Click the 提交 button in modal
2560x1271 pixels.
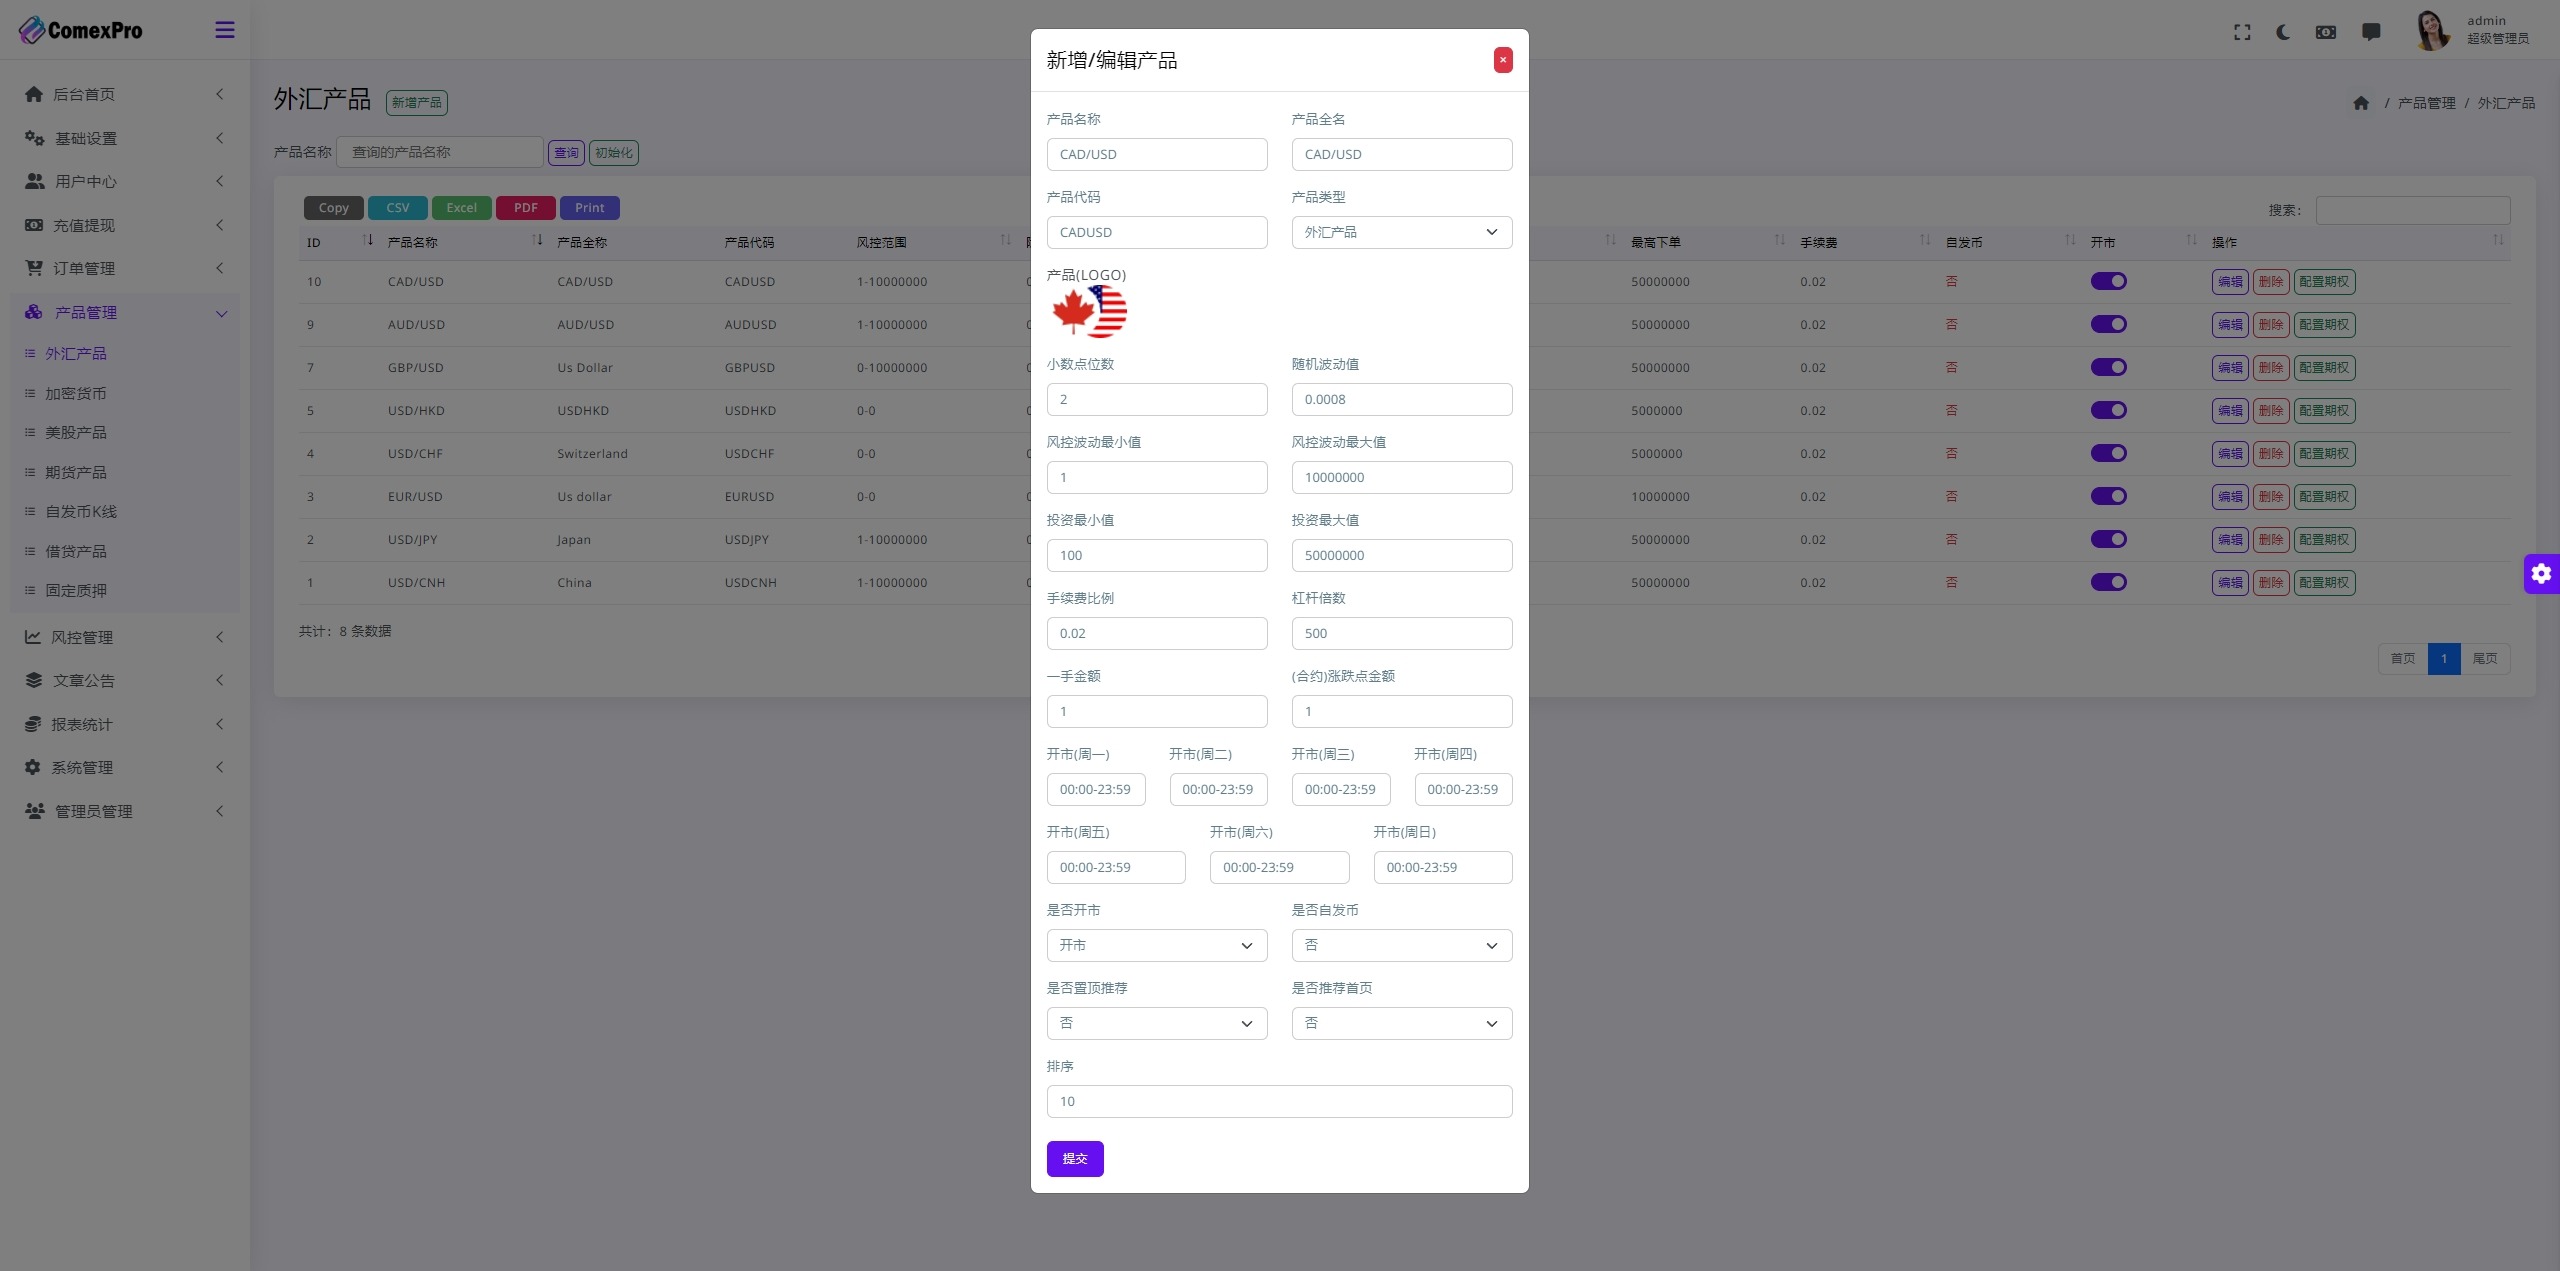(1074, 1158)
